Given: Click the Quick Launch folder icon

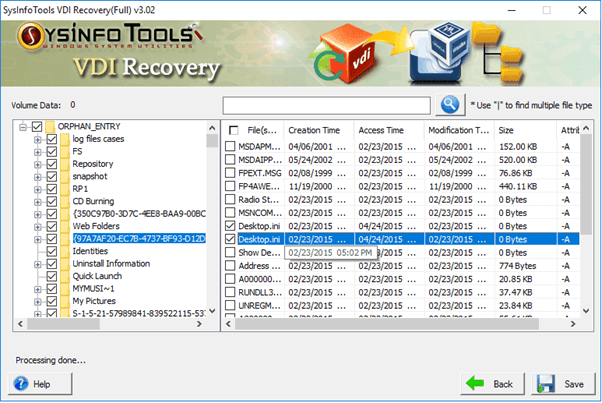Looking at the screenshot, I should point(64,276).
